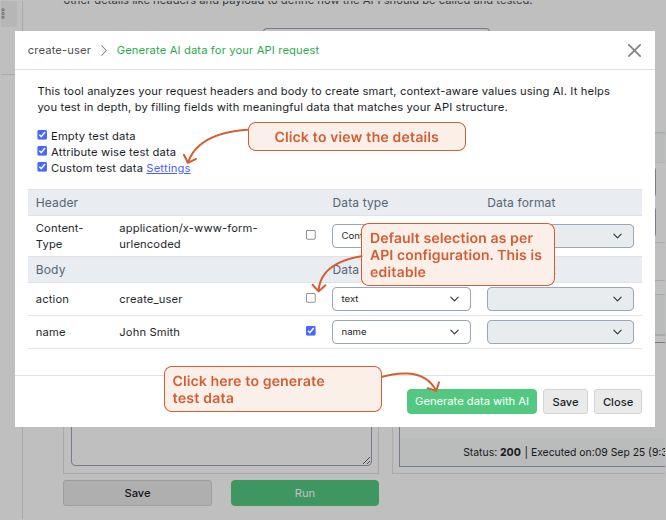666x520 pixels.
Task: Close the dialog using the X icon
Action: pos(634,50)
